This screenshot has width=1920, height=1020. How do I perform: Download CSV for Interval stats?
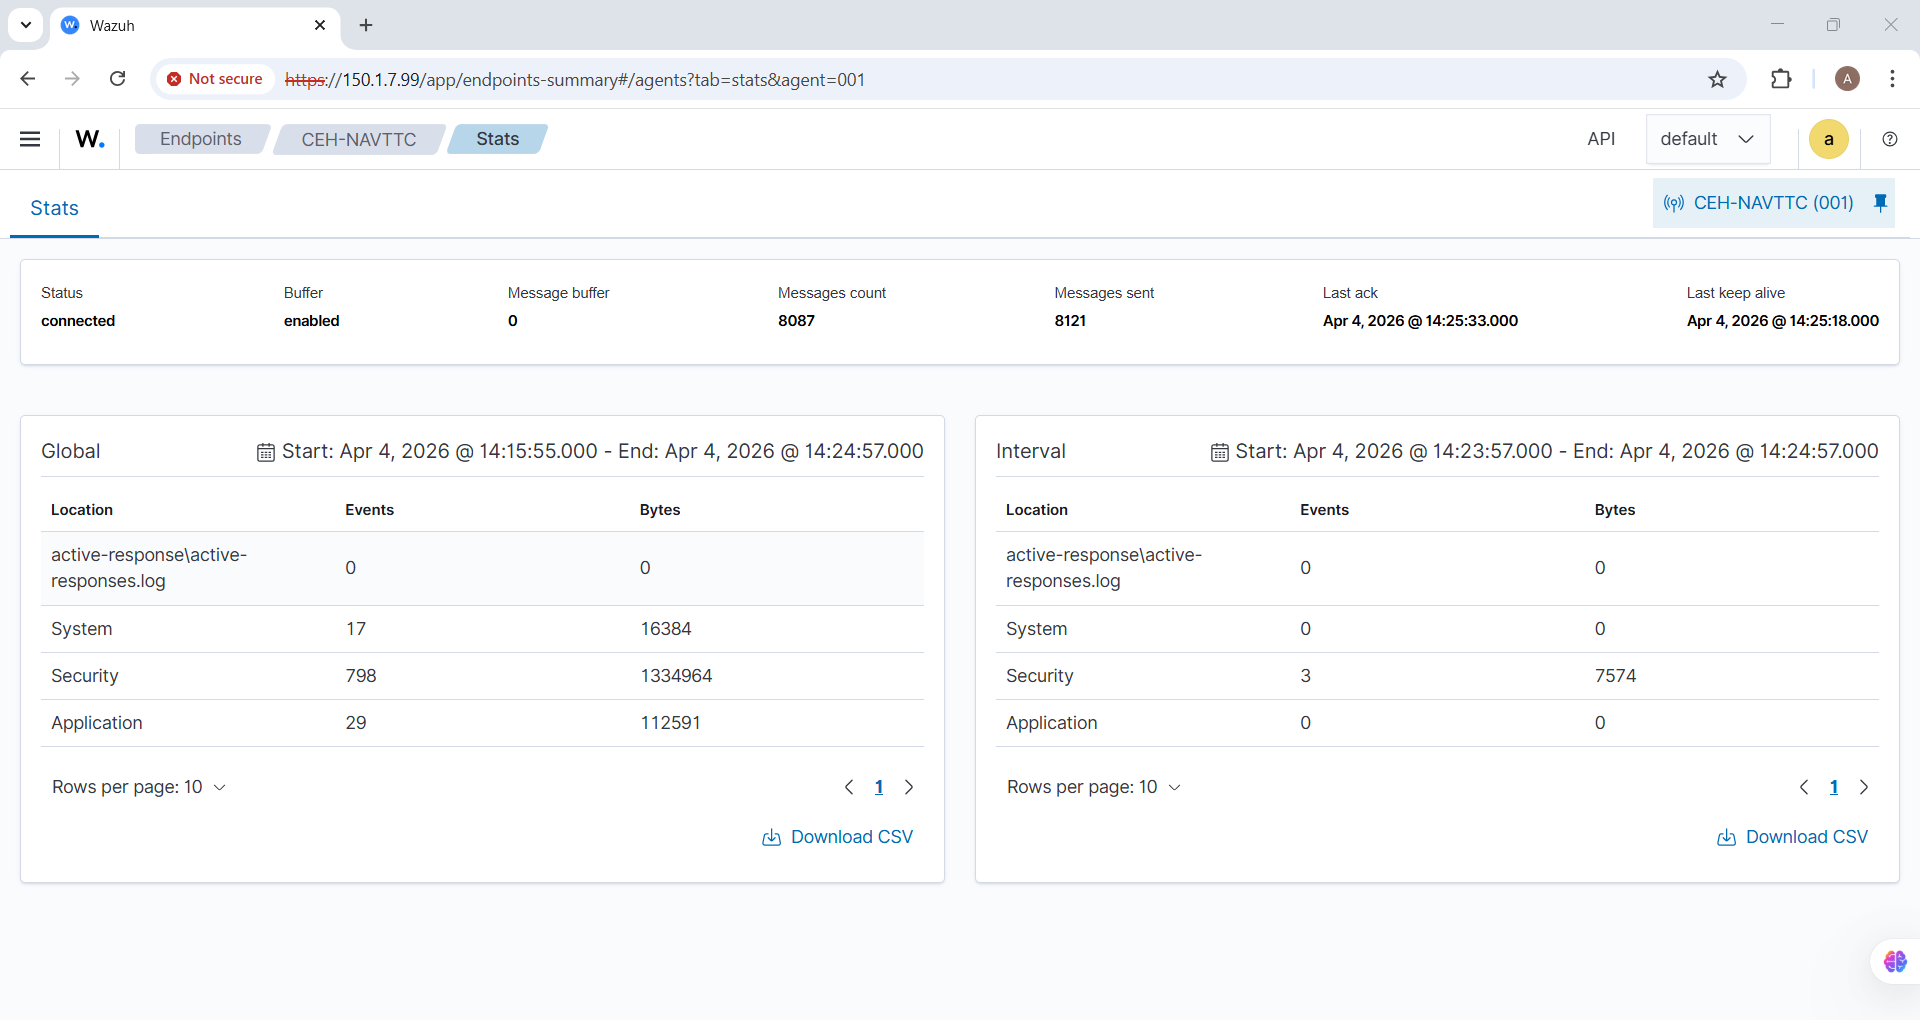(x=1793, y=837)
